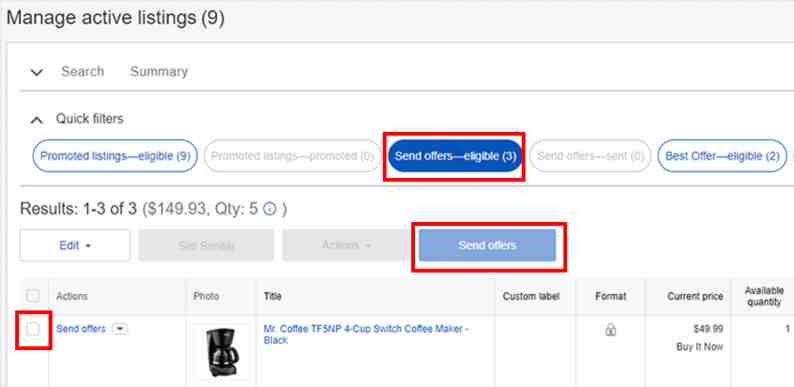Click the format icon in Format column
This screenshot has width=794, height=387.
click(610, 330)
